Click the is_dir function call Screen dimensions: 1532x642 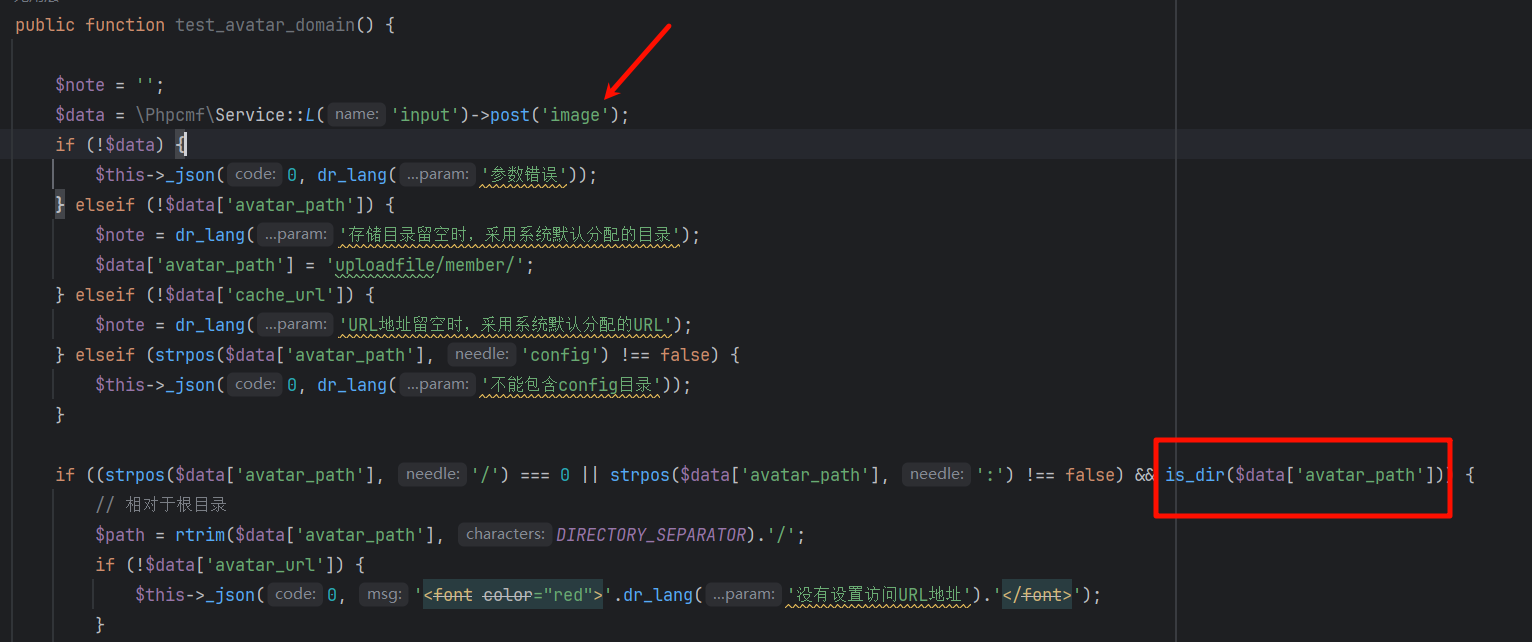coord(1194,475)
